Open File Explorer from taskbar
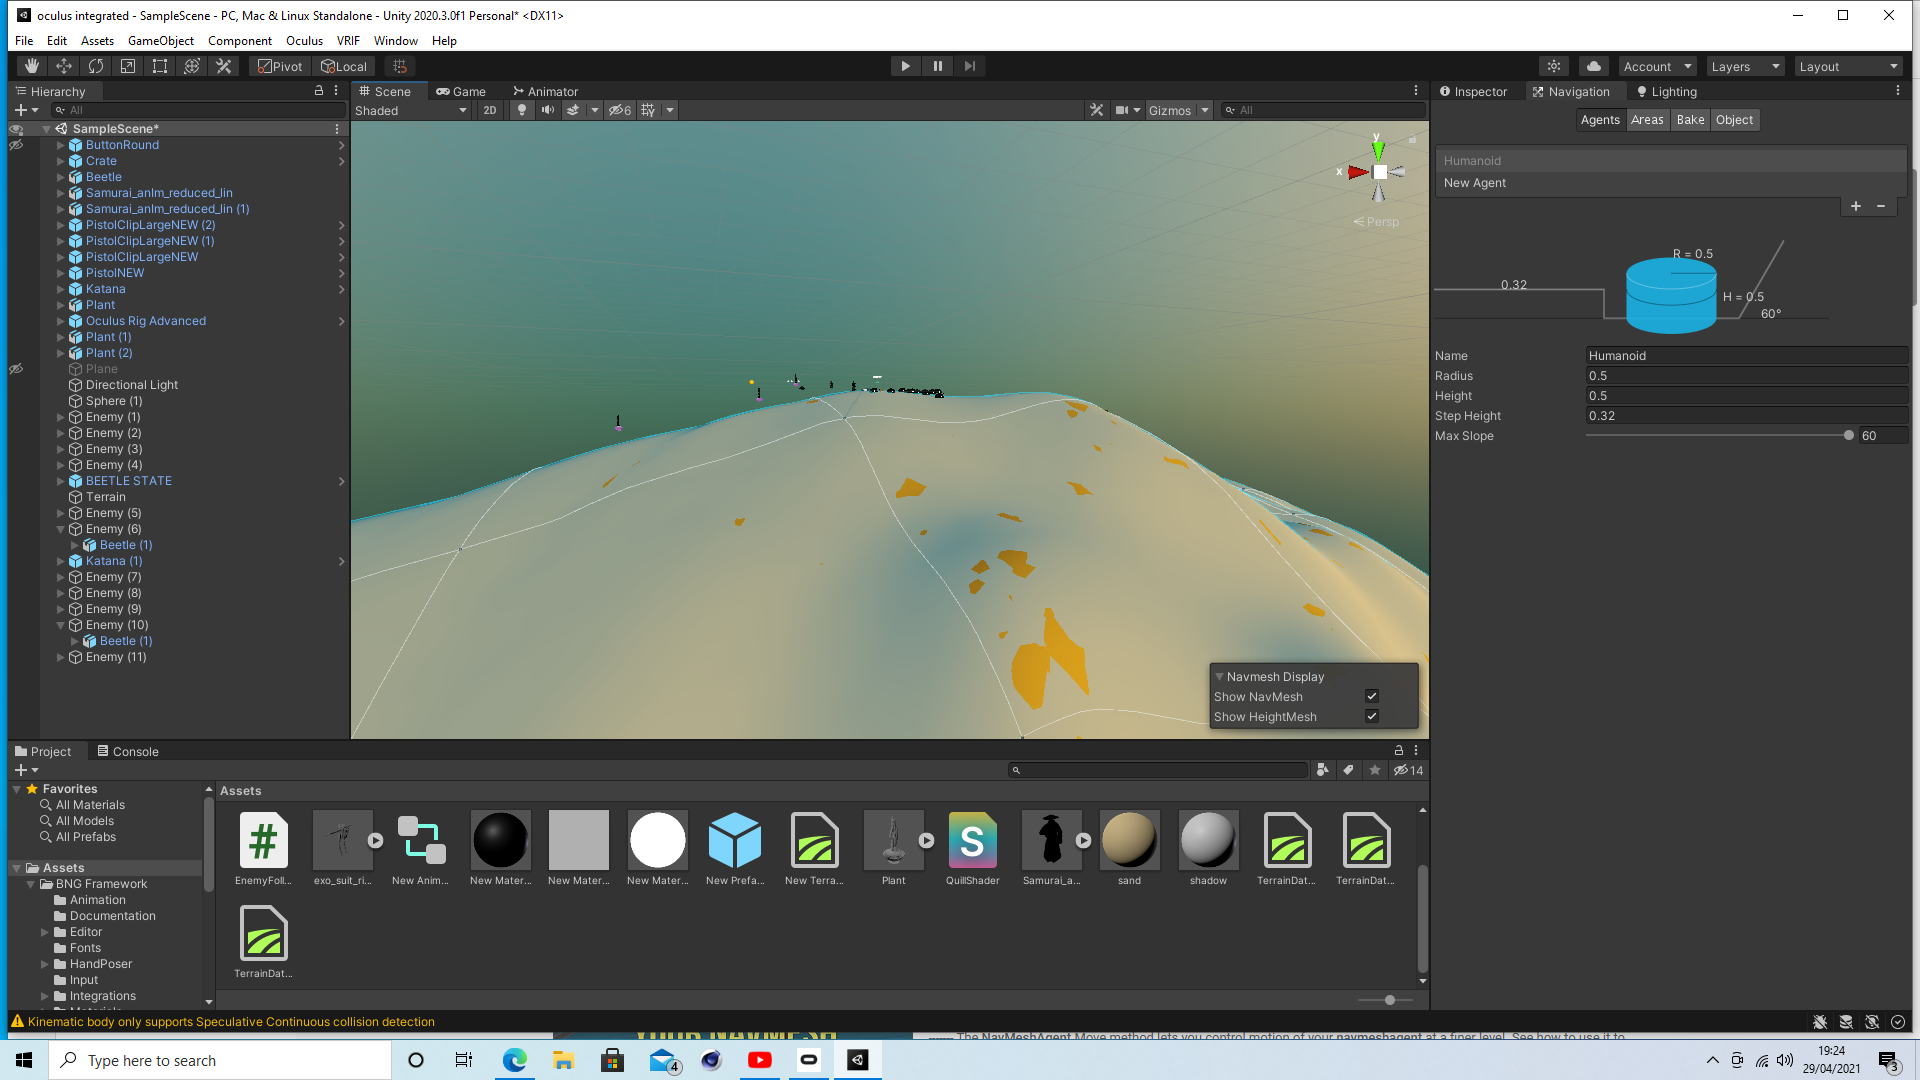1920x1080 pixels. tap(563, 1060)
